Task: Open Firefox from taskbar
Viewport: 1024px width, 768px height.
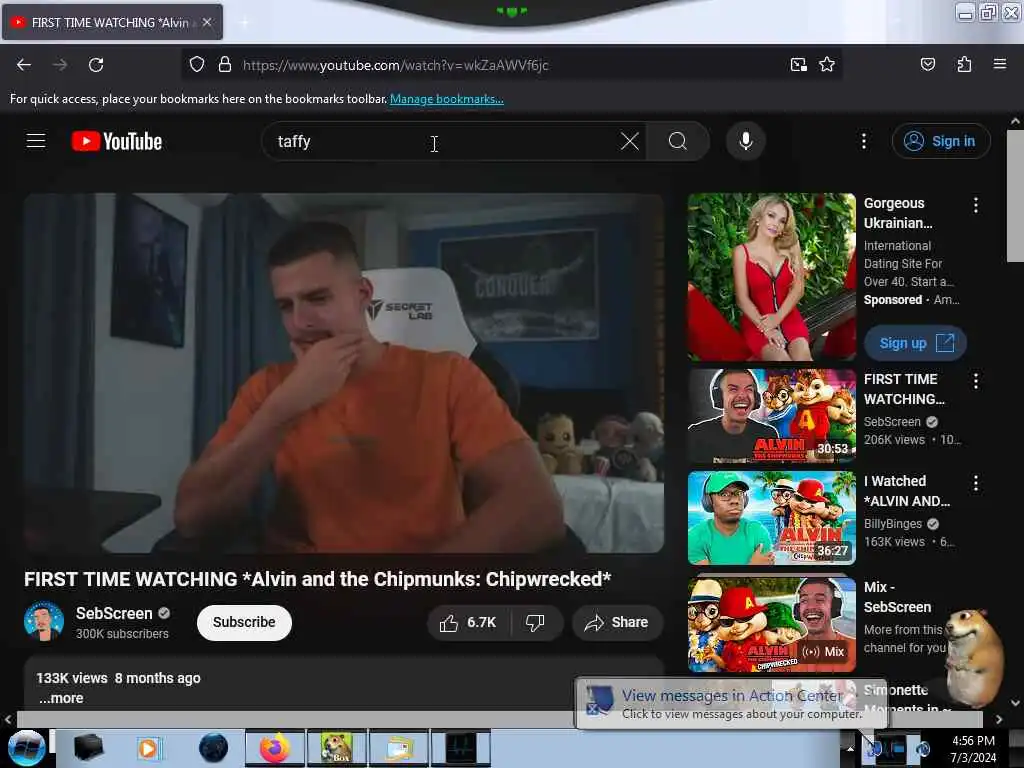Action: [274, 748]
